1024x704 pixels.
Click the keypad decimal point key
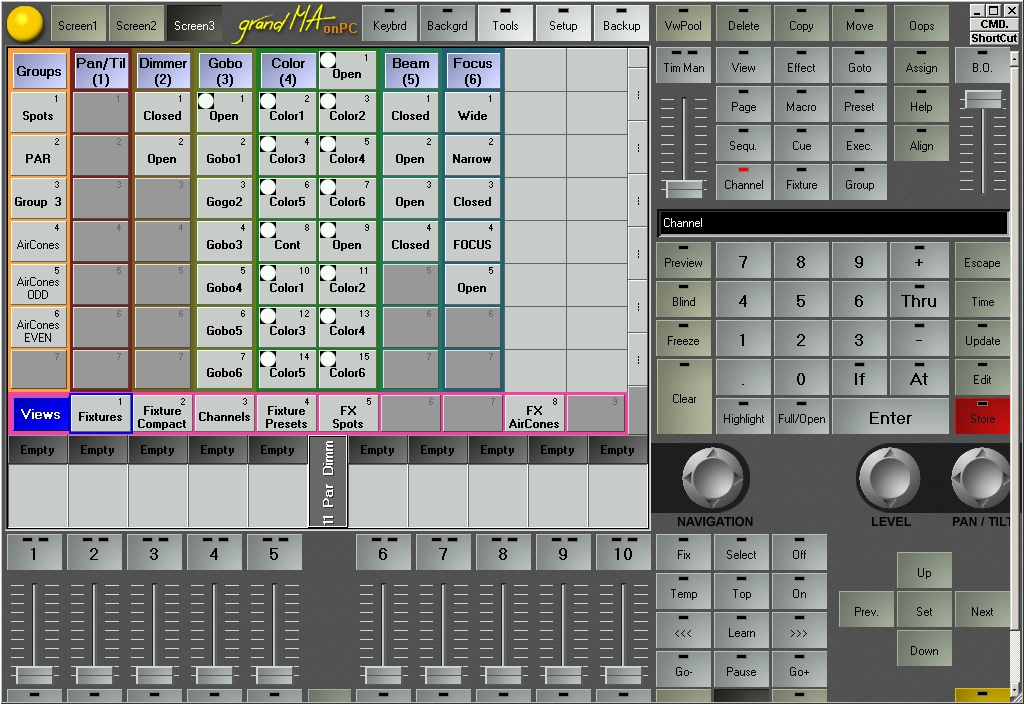[743, 378]
